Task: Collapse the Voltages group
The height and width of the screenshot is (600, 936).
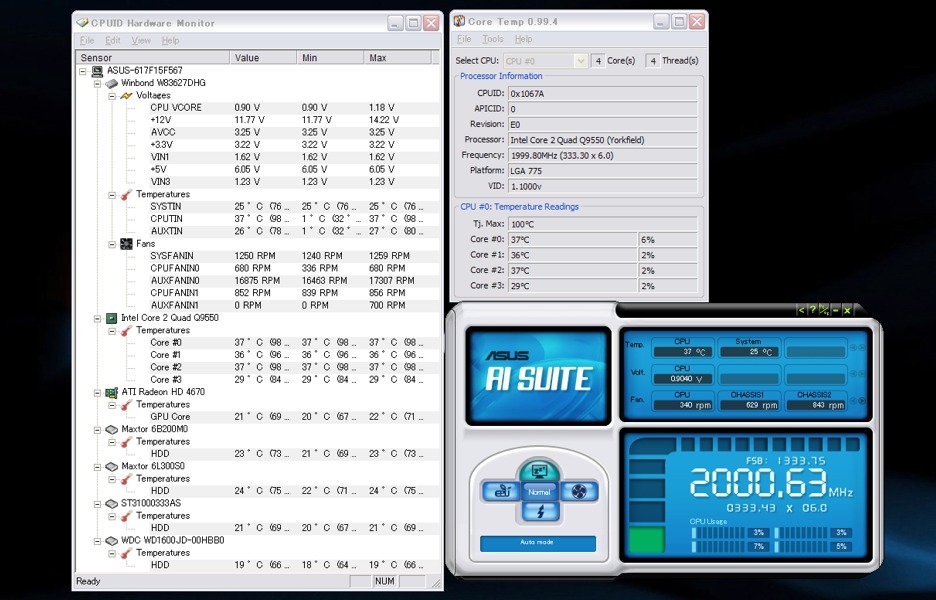Action: click(112, 96)
